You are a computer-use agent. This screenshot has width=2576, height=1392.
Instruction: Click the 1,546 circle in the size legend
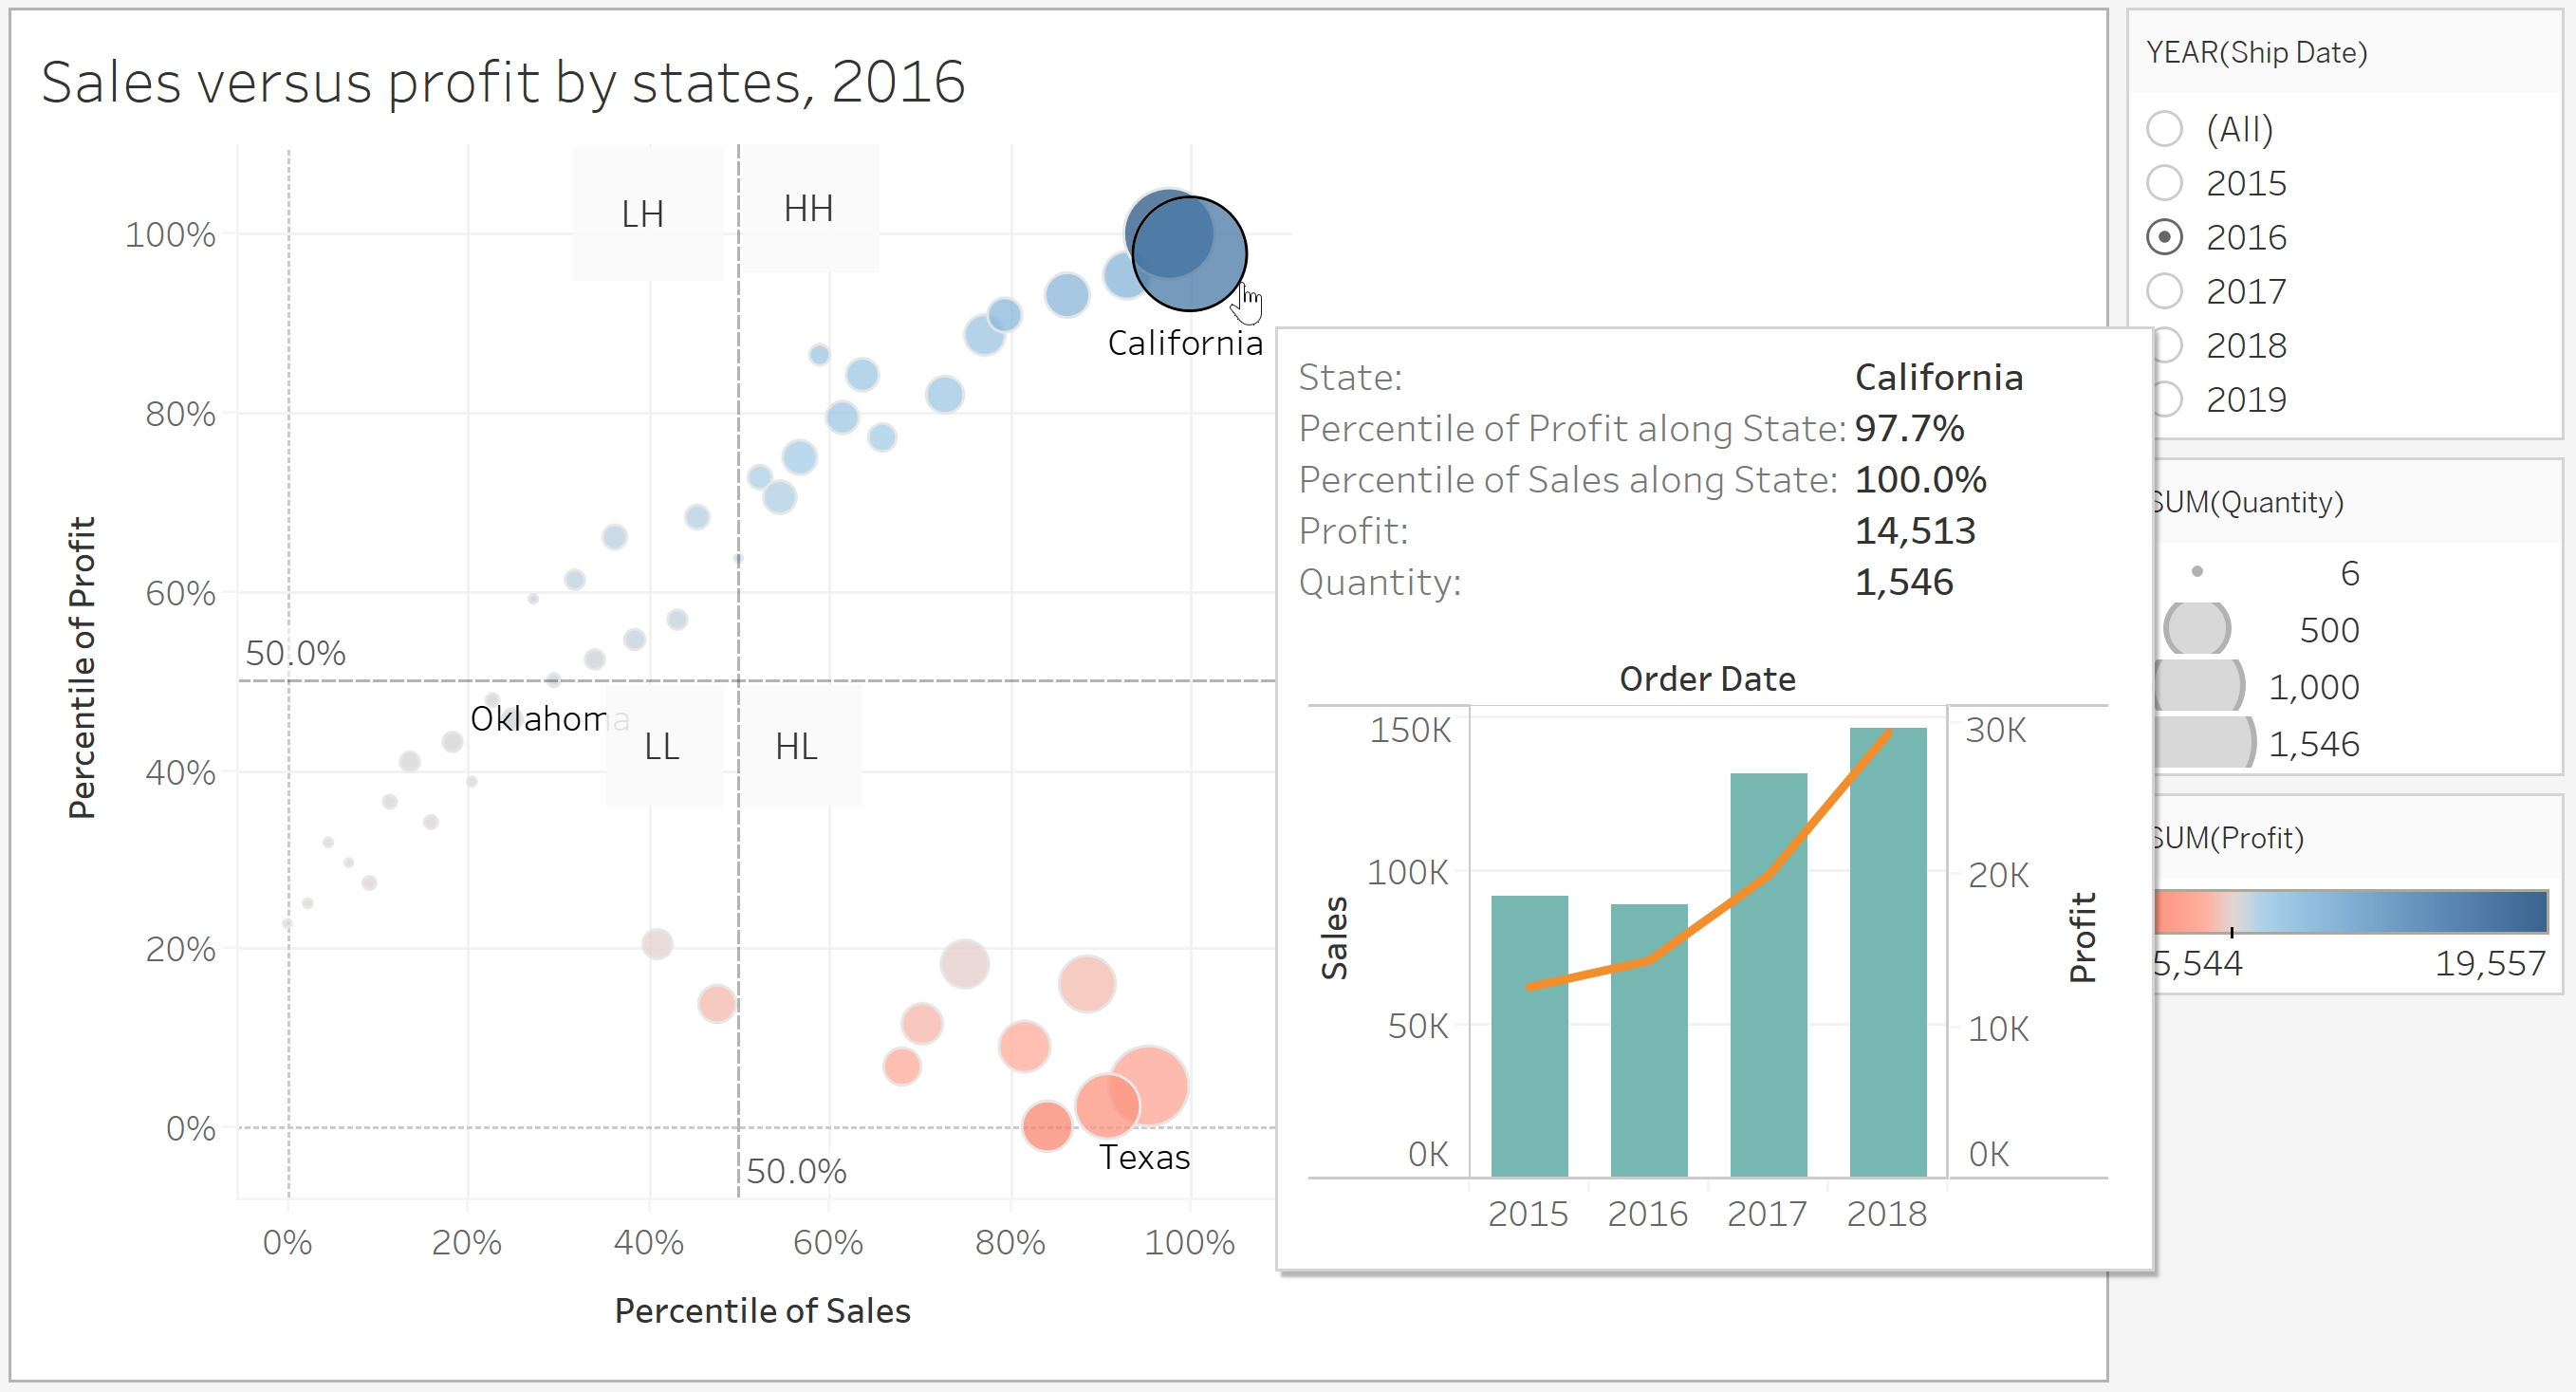click(x=2199, y=743)
